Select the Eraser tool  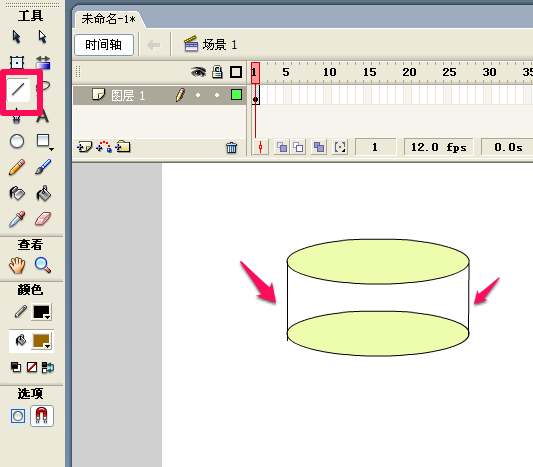point(43,219)
